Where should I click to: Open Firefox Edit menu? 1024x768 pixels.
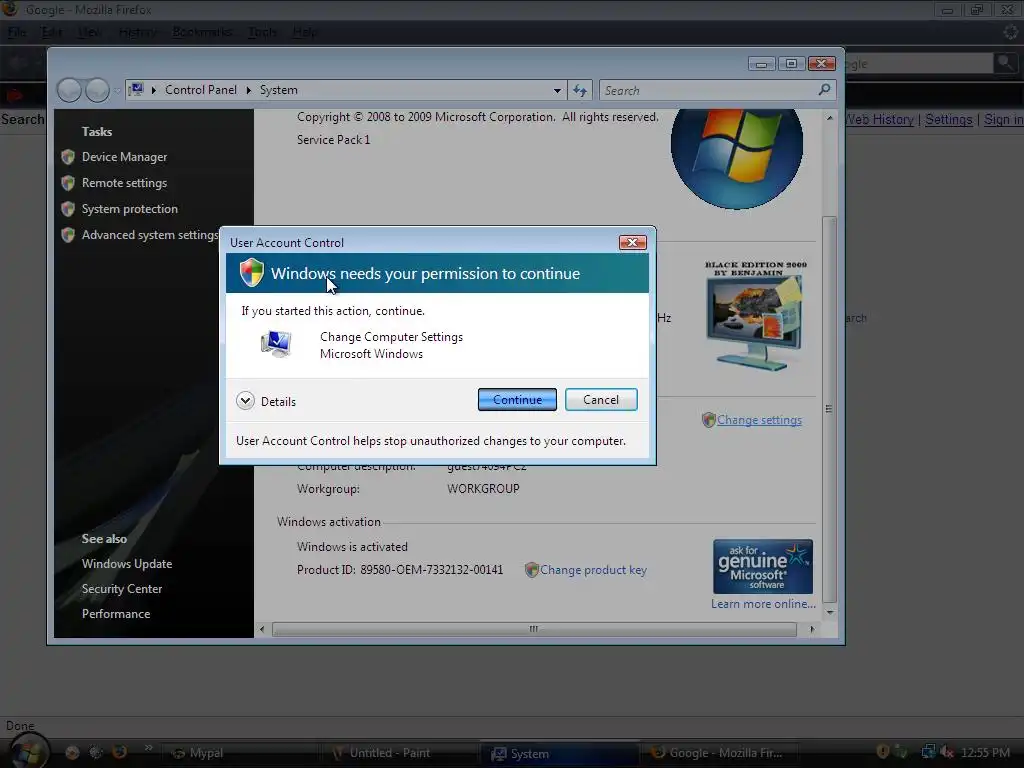coord(51,32)
